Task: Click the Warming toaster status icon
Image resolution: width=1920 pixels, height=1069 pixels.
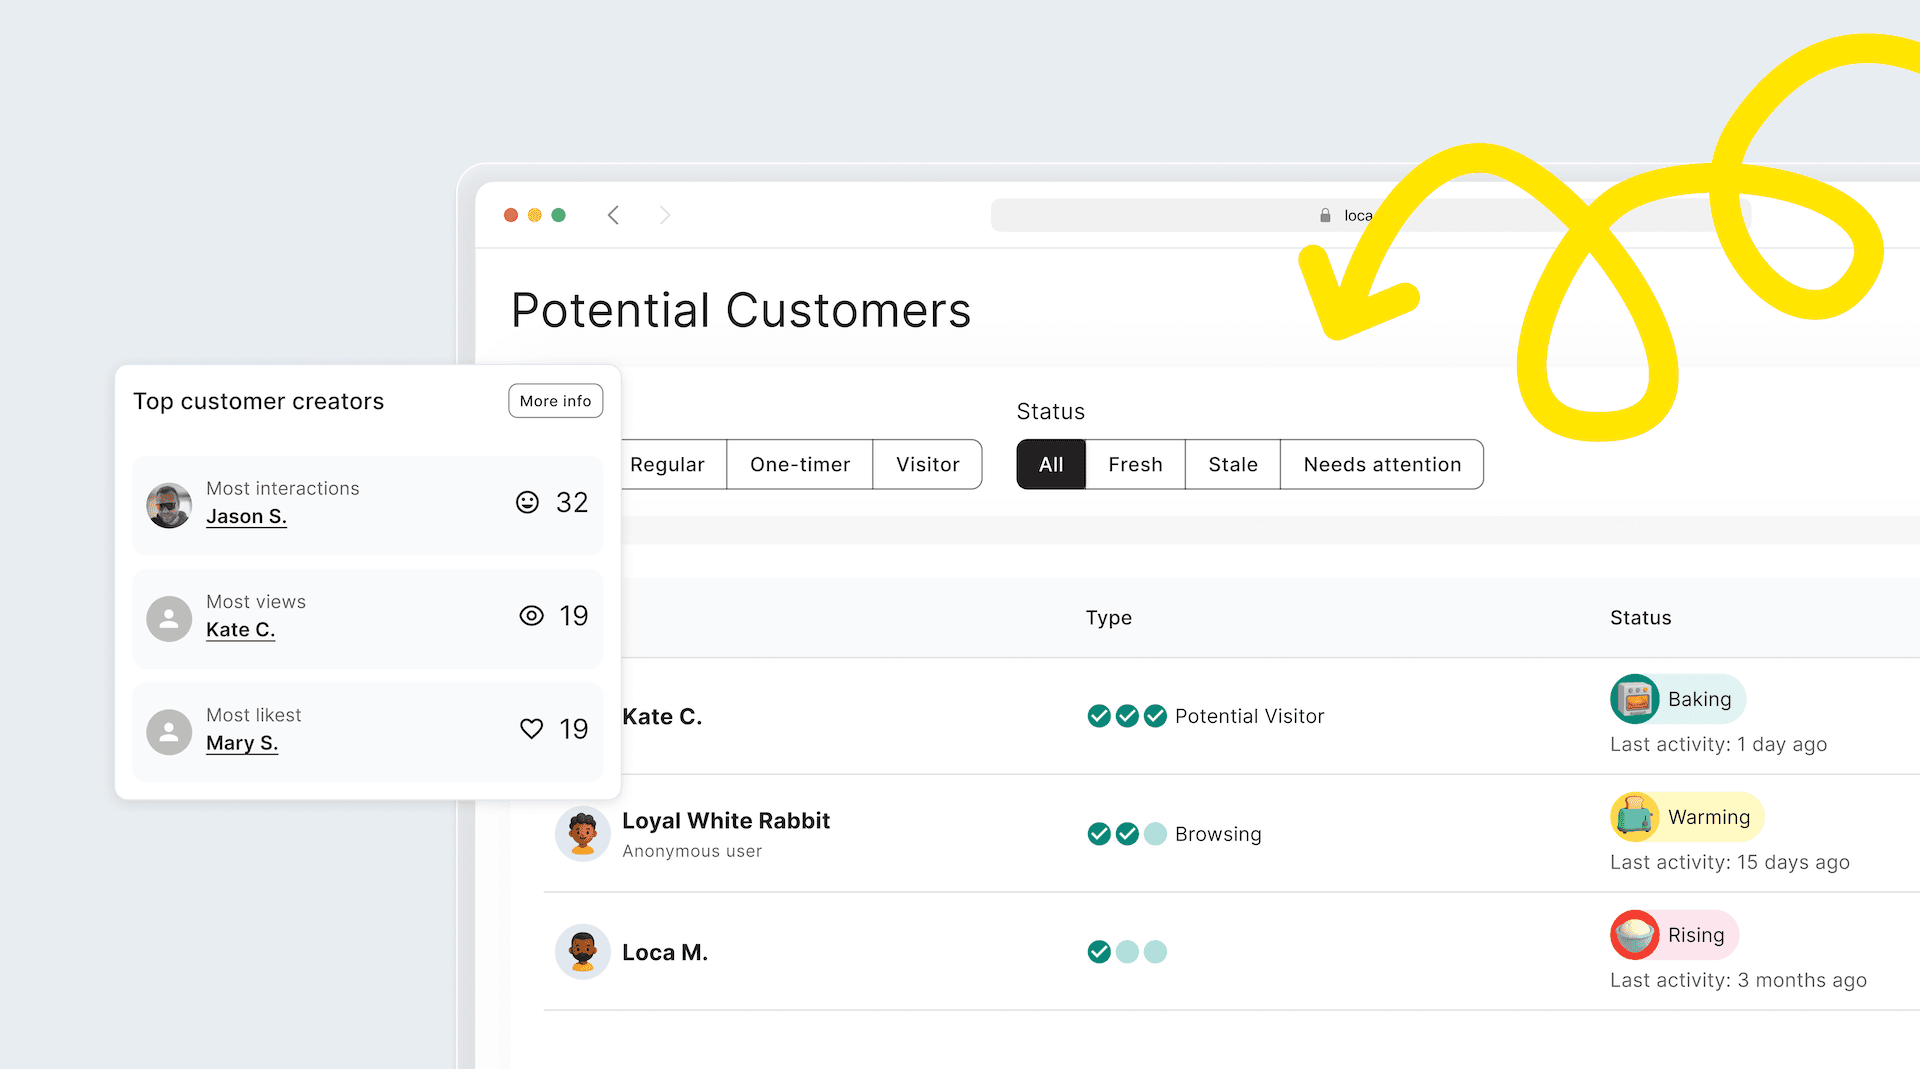Action: pos(1635,817)
